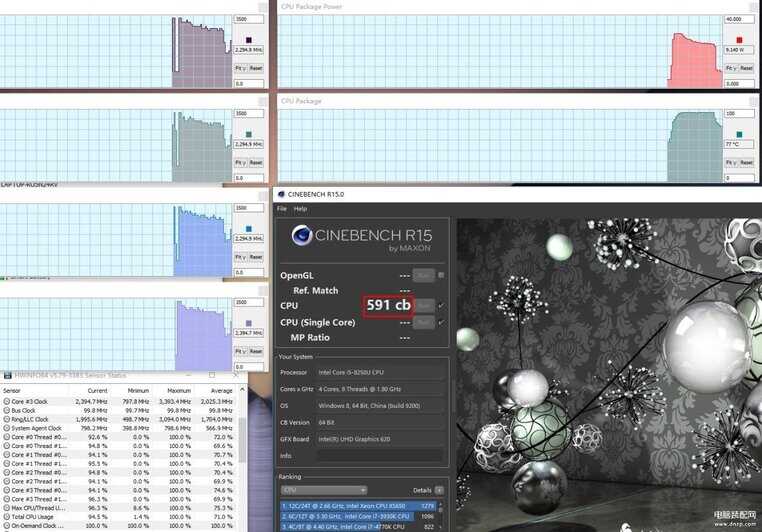Open the Ranking CPU dropdown
The image size is (762, 532).
click(x=324, y=490)
